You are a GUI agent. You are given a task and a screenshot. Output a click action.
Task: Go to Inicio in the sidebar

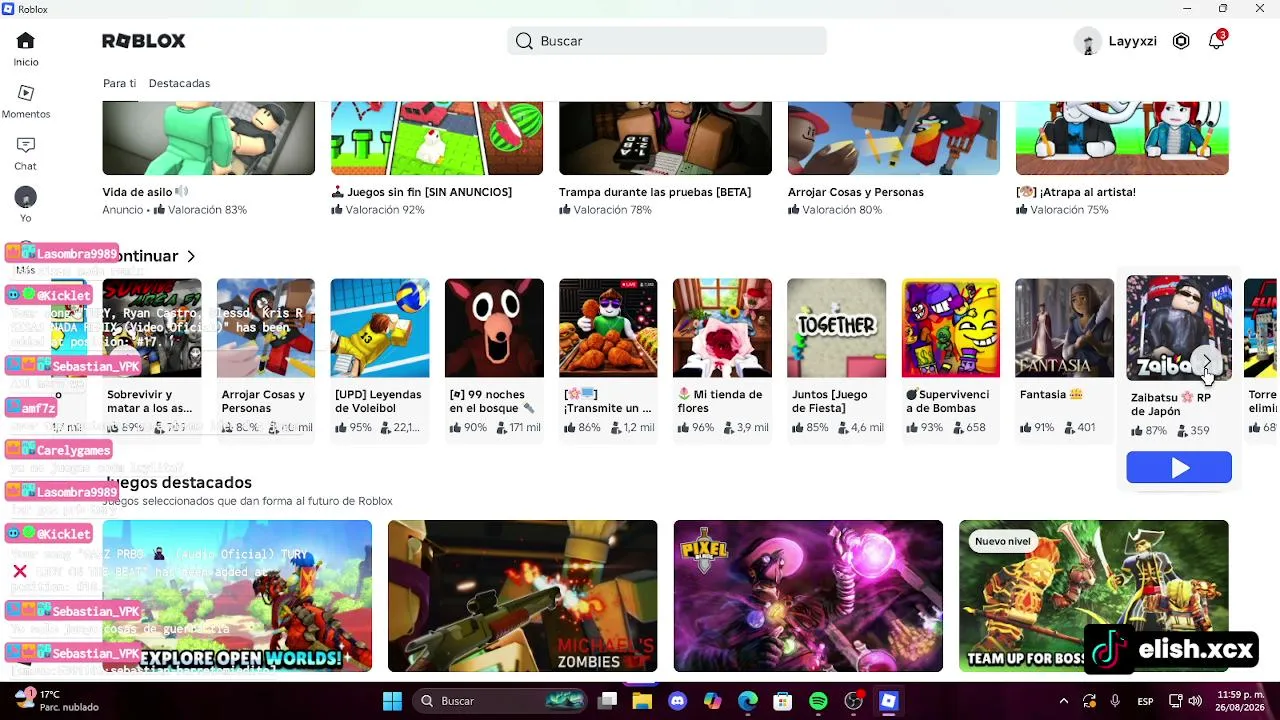click(x=26, y=48)
